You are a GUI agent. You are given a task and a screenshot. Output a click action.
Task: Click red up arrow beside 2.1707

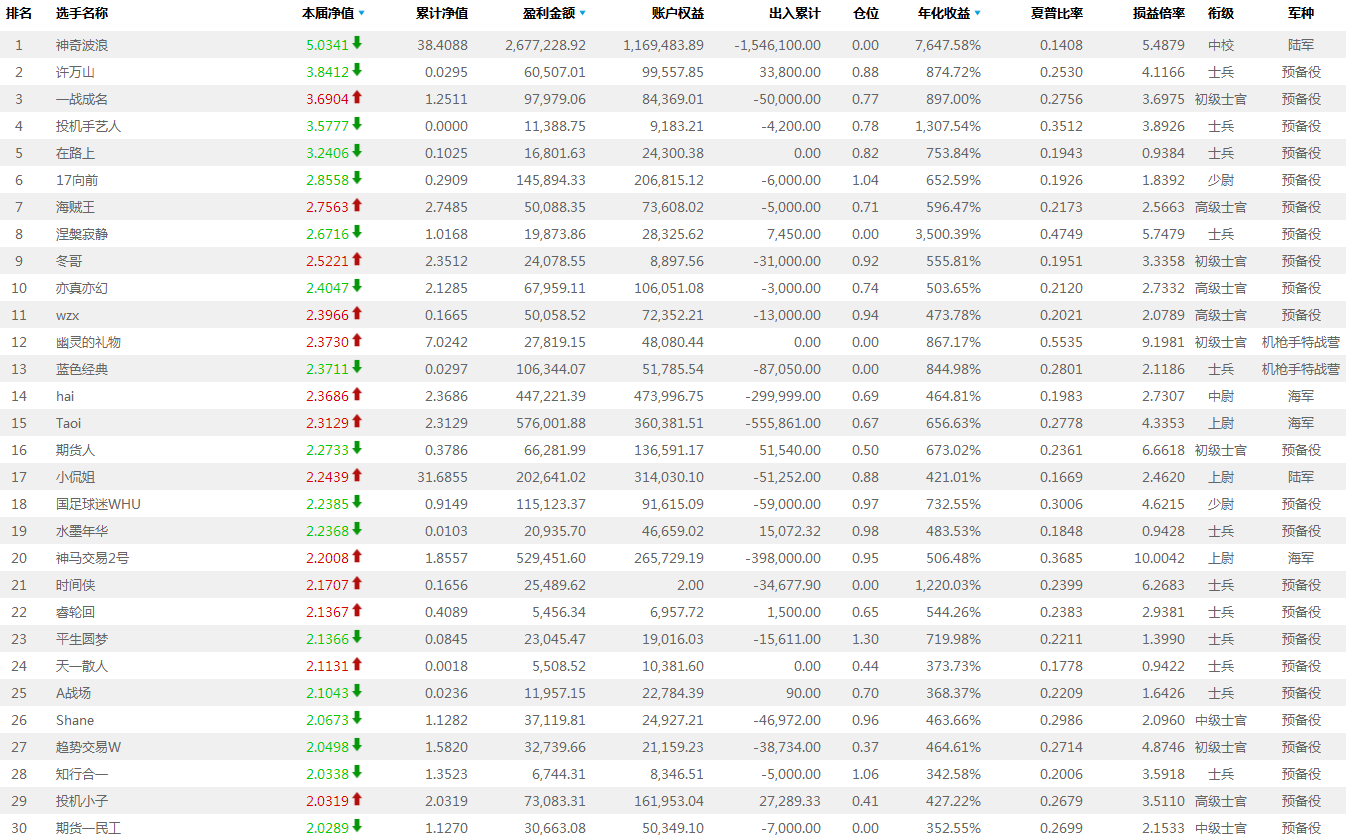(357, 583)
